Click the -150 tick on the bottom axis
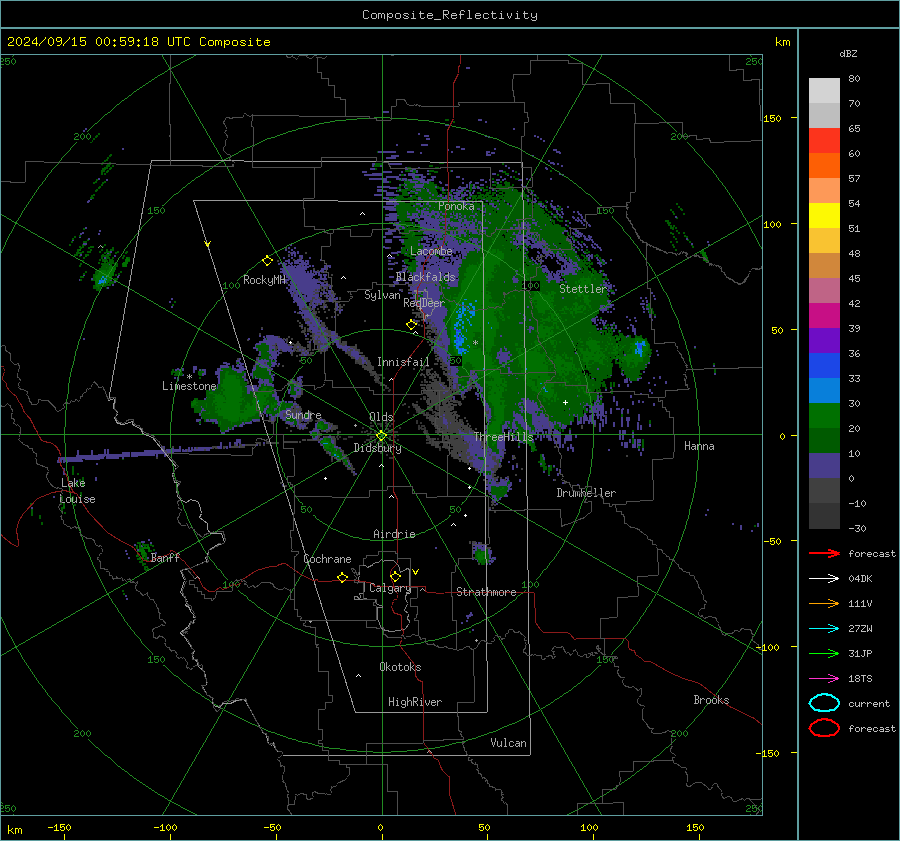 (59, 827)
